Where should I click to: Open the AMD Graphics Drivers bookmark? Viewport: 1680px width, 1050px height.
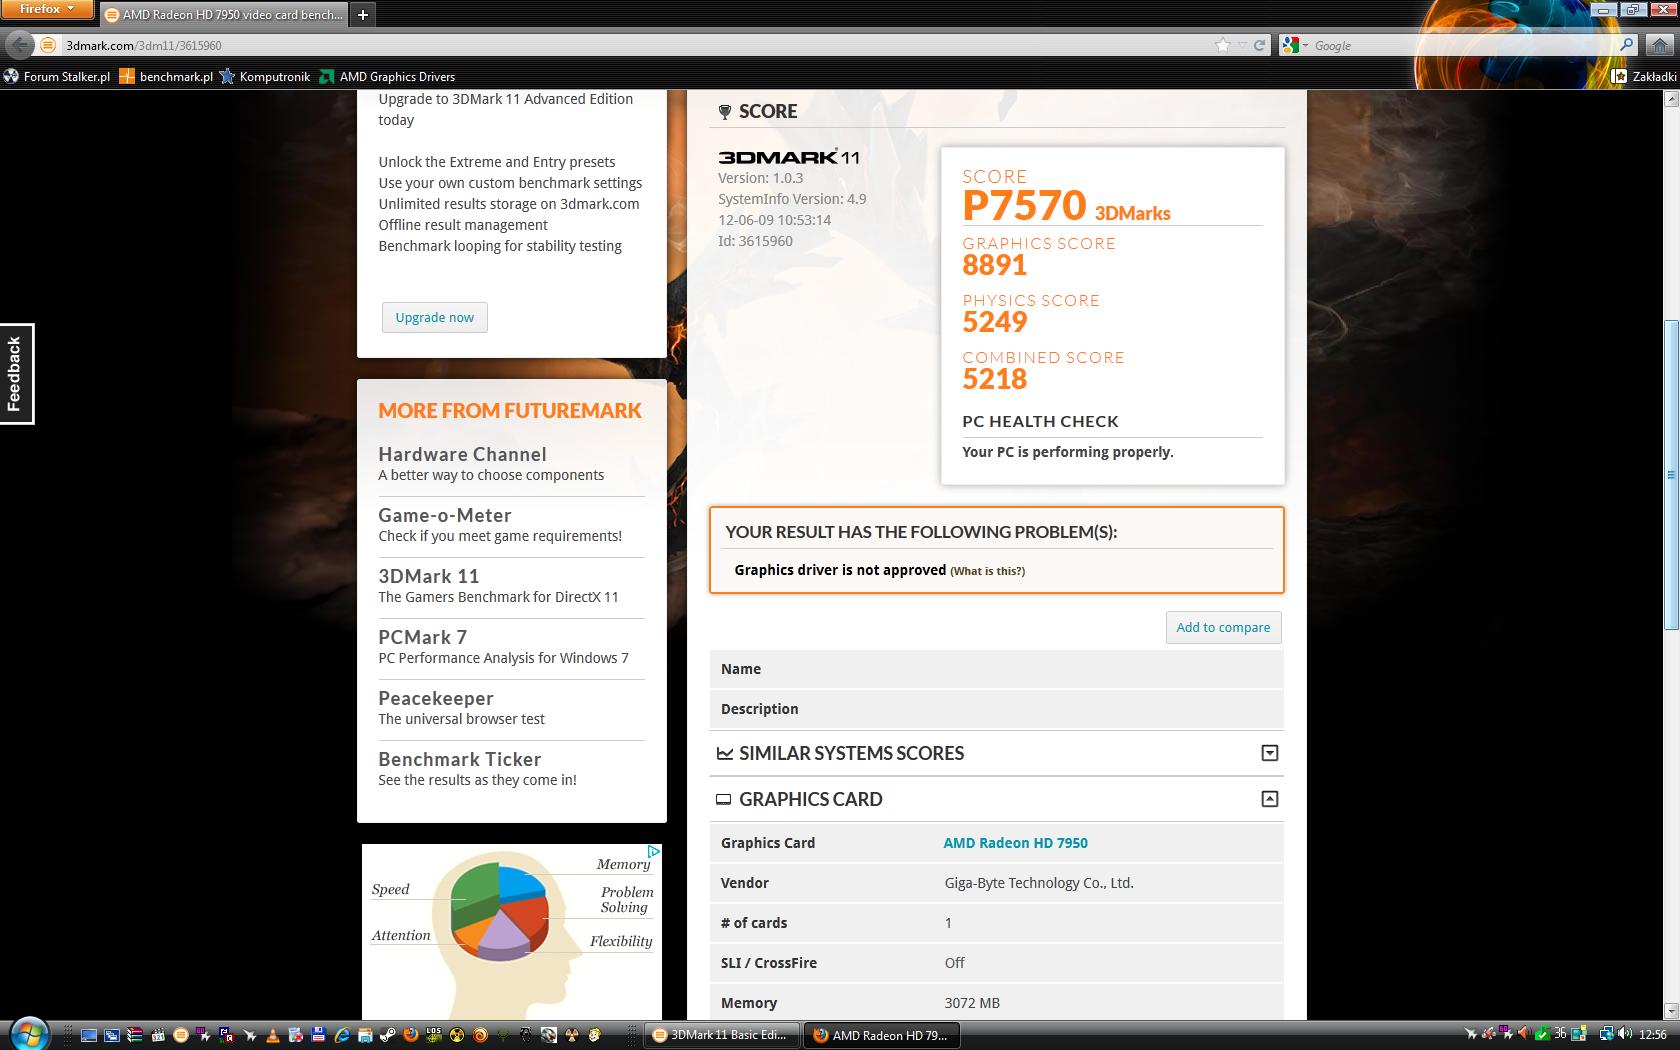click(387, 76)
